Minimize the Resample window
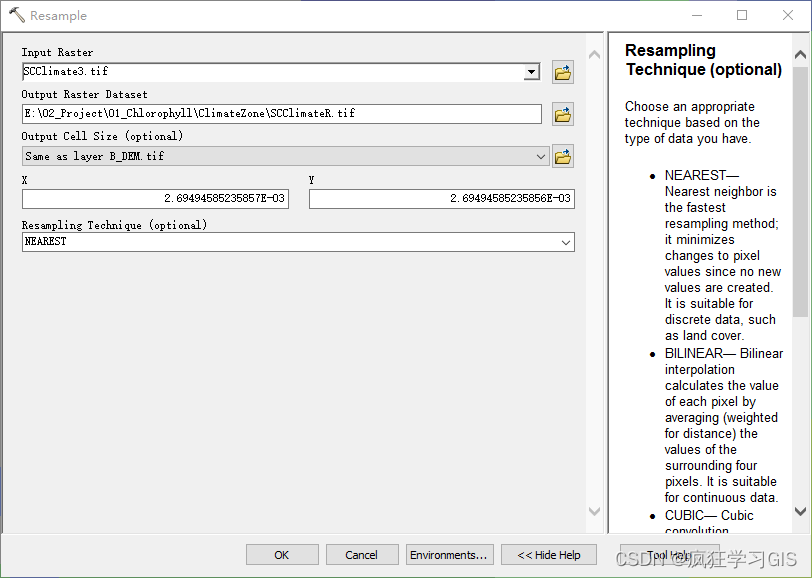Viewport: 812px width, 578px height. click(x=697, y=15)
